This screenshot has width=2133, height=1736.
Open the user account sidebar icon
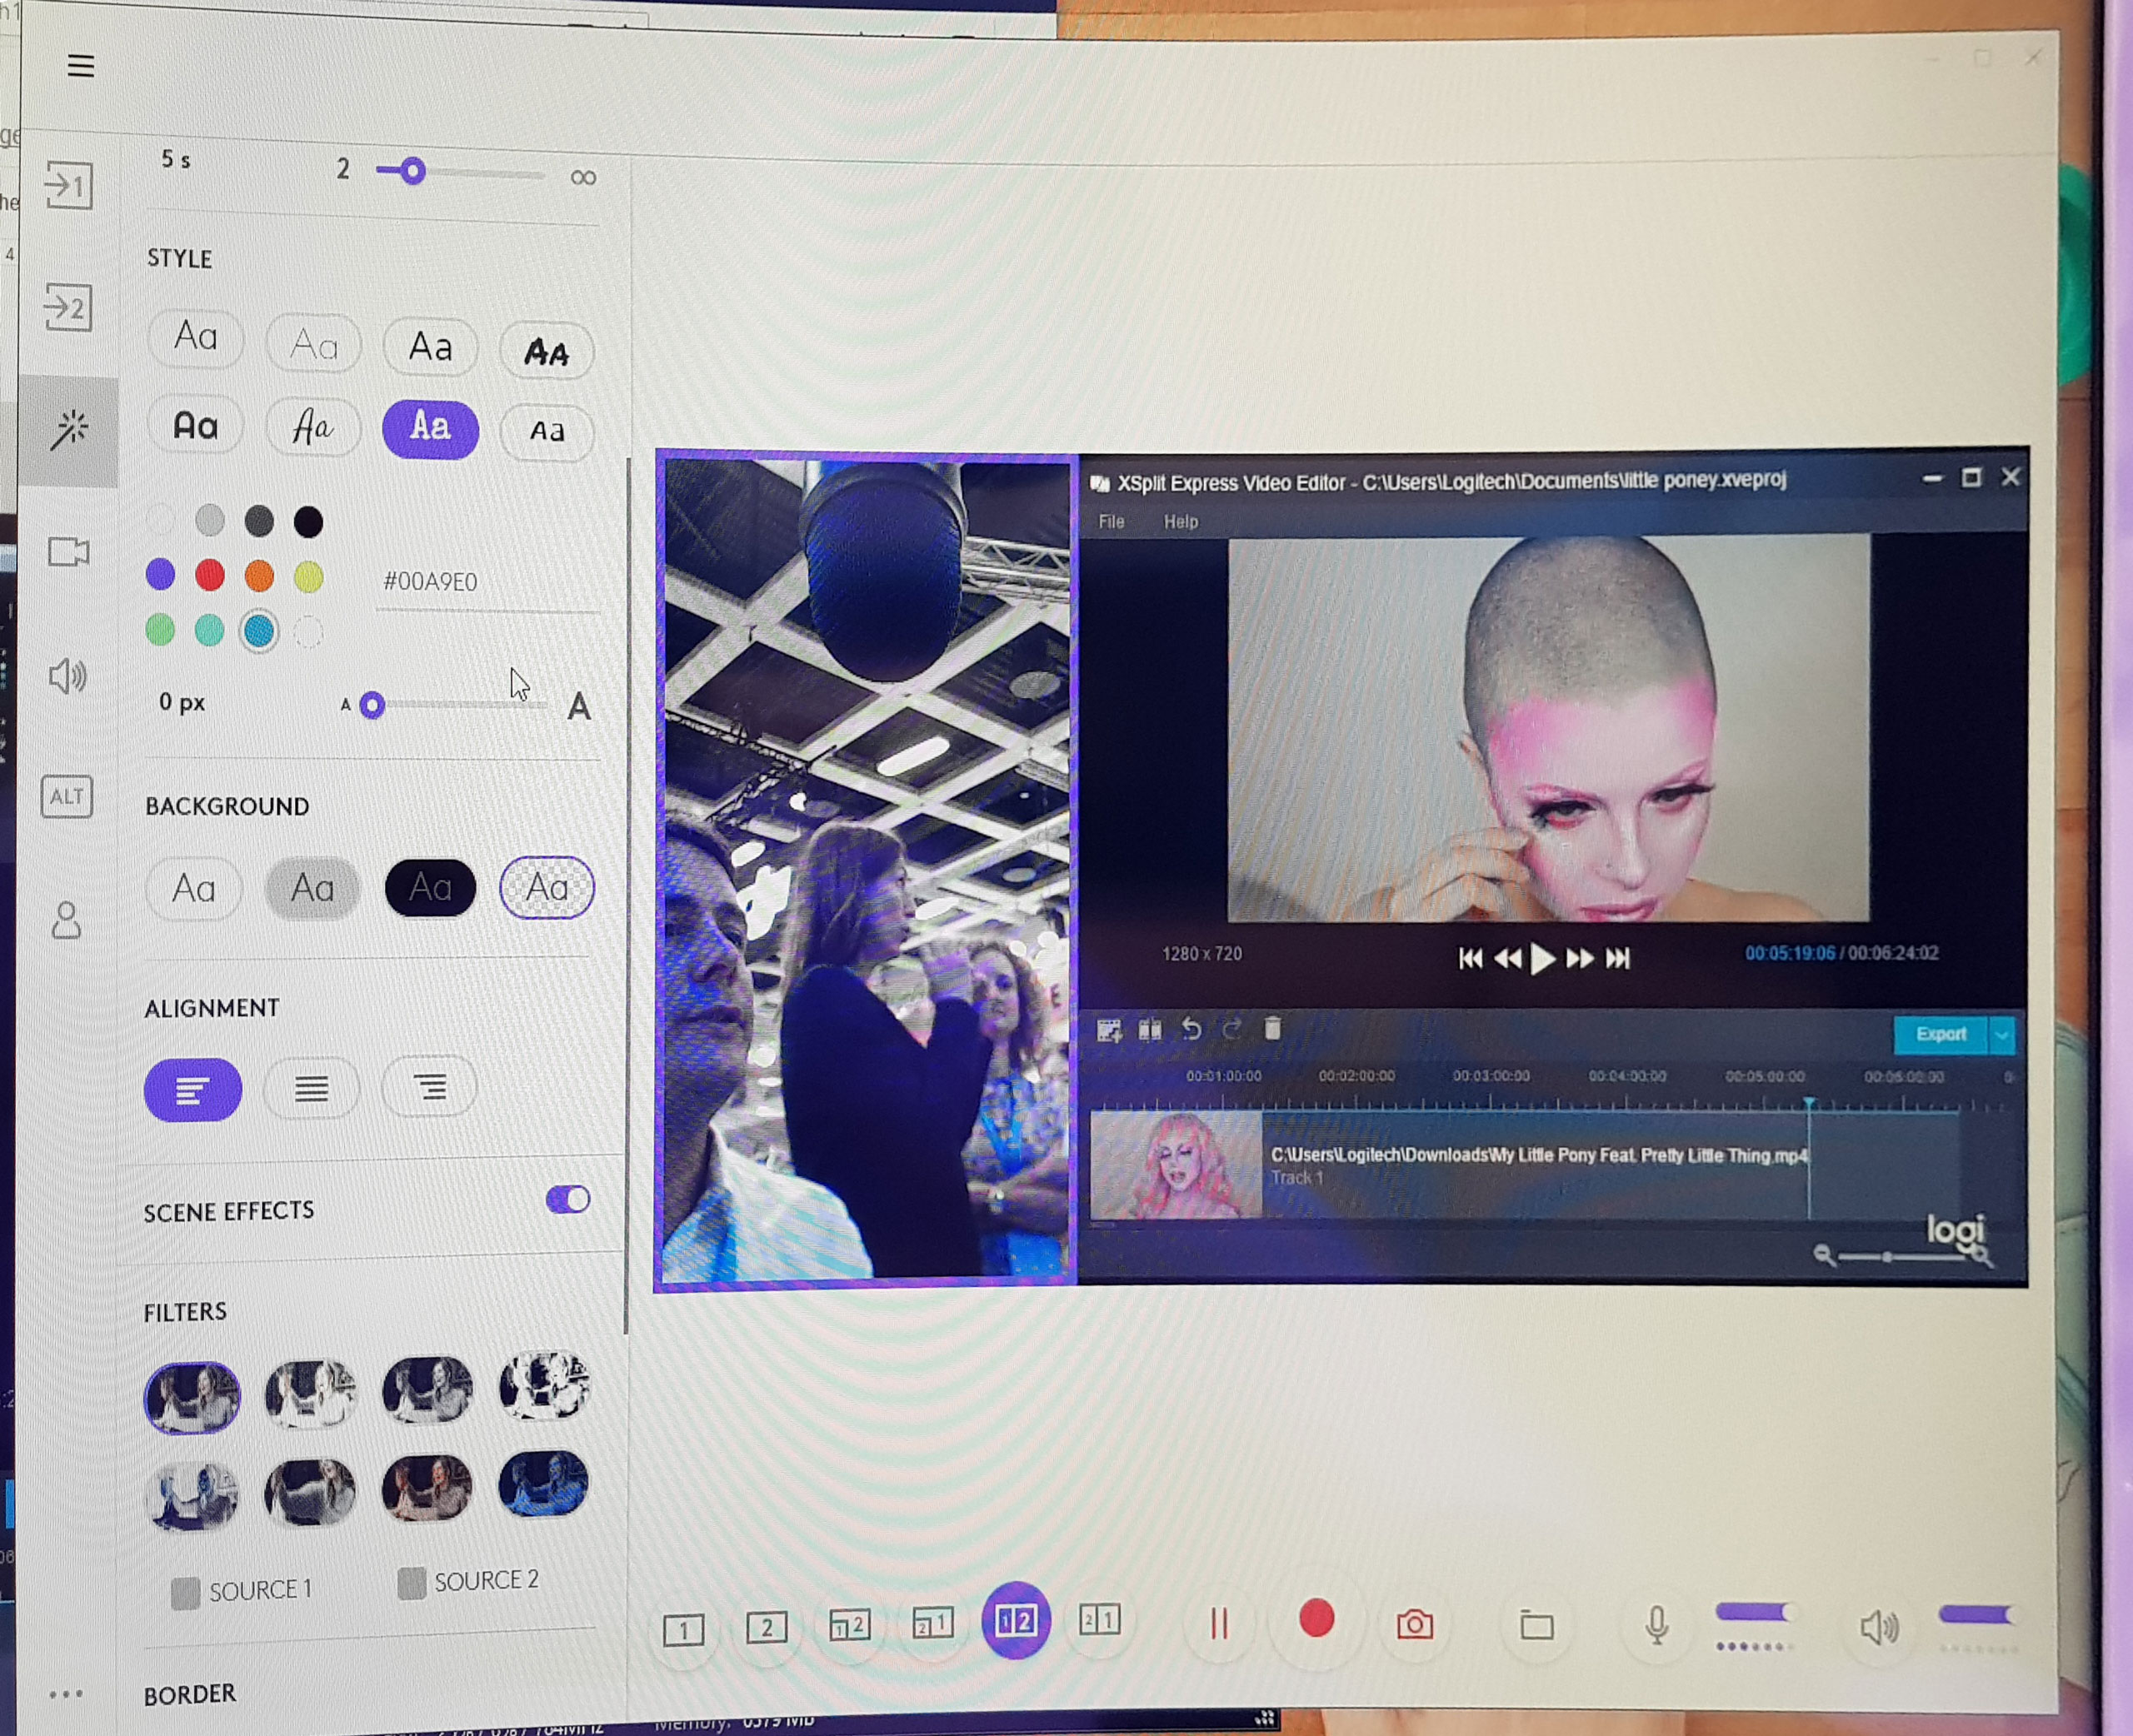(x=66, y=920)
